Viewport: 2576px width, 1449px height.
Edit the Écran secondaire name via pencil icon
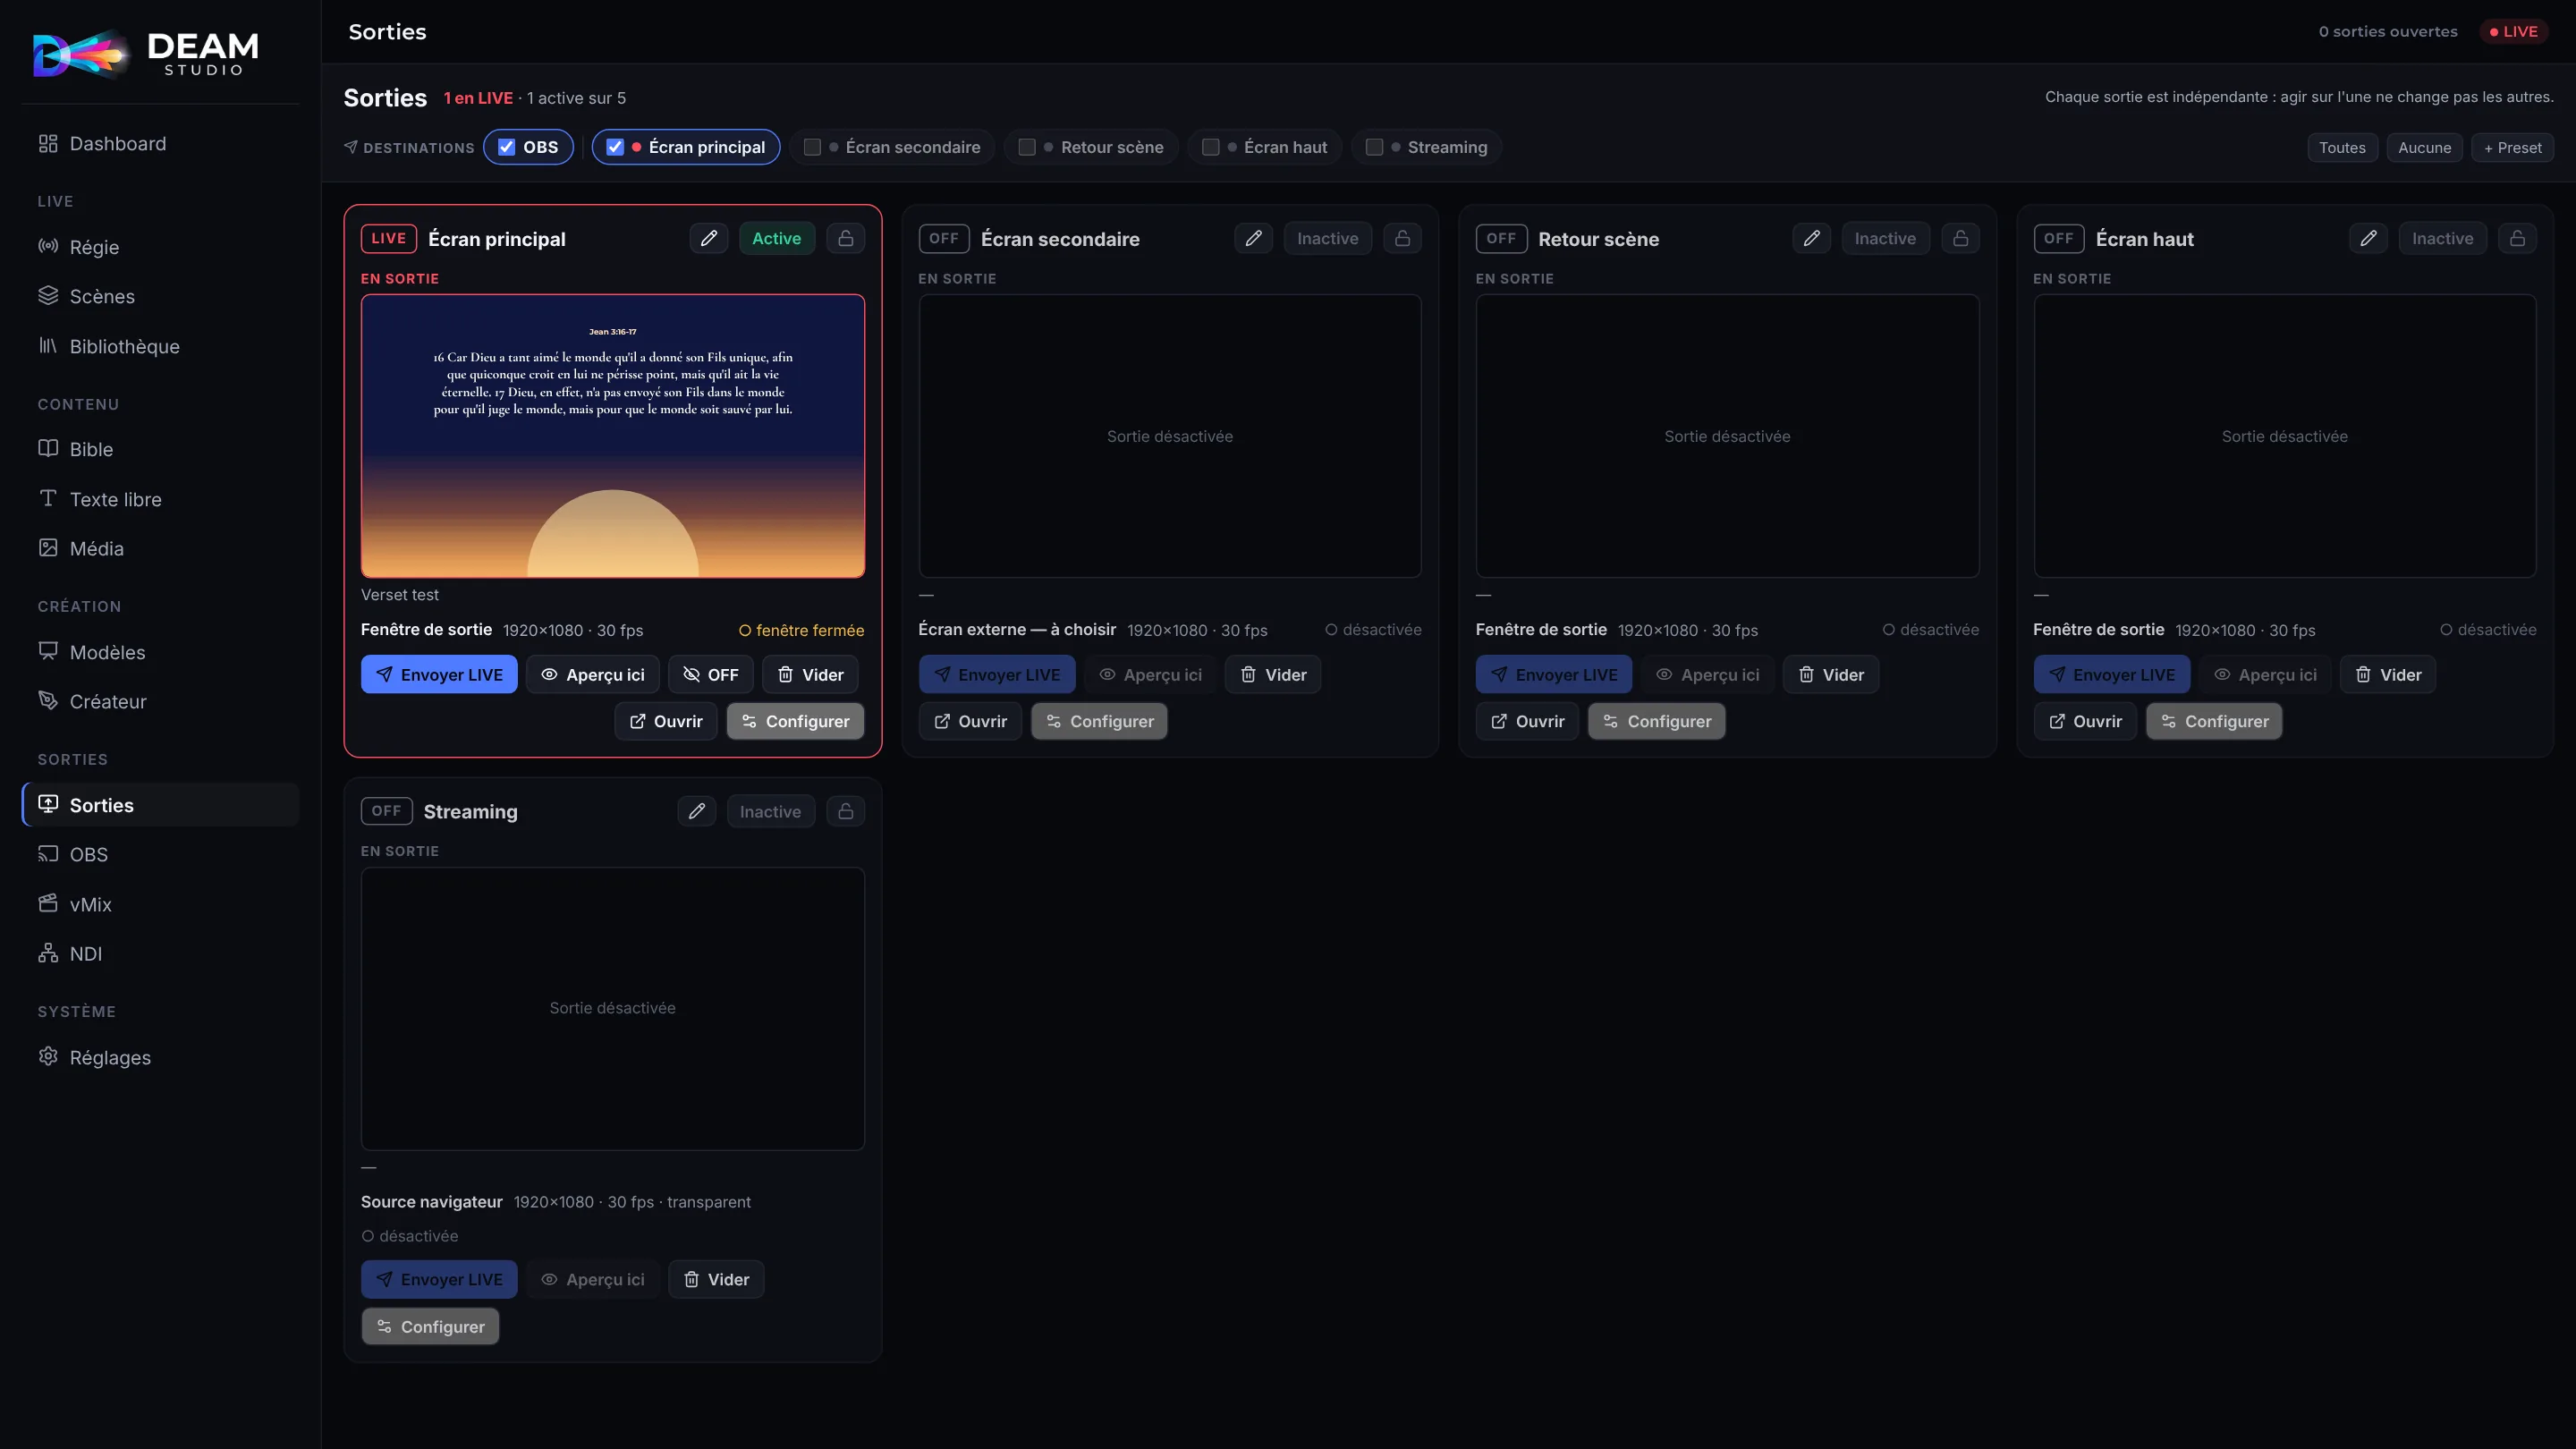[x=1253, y=238]
